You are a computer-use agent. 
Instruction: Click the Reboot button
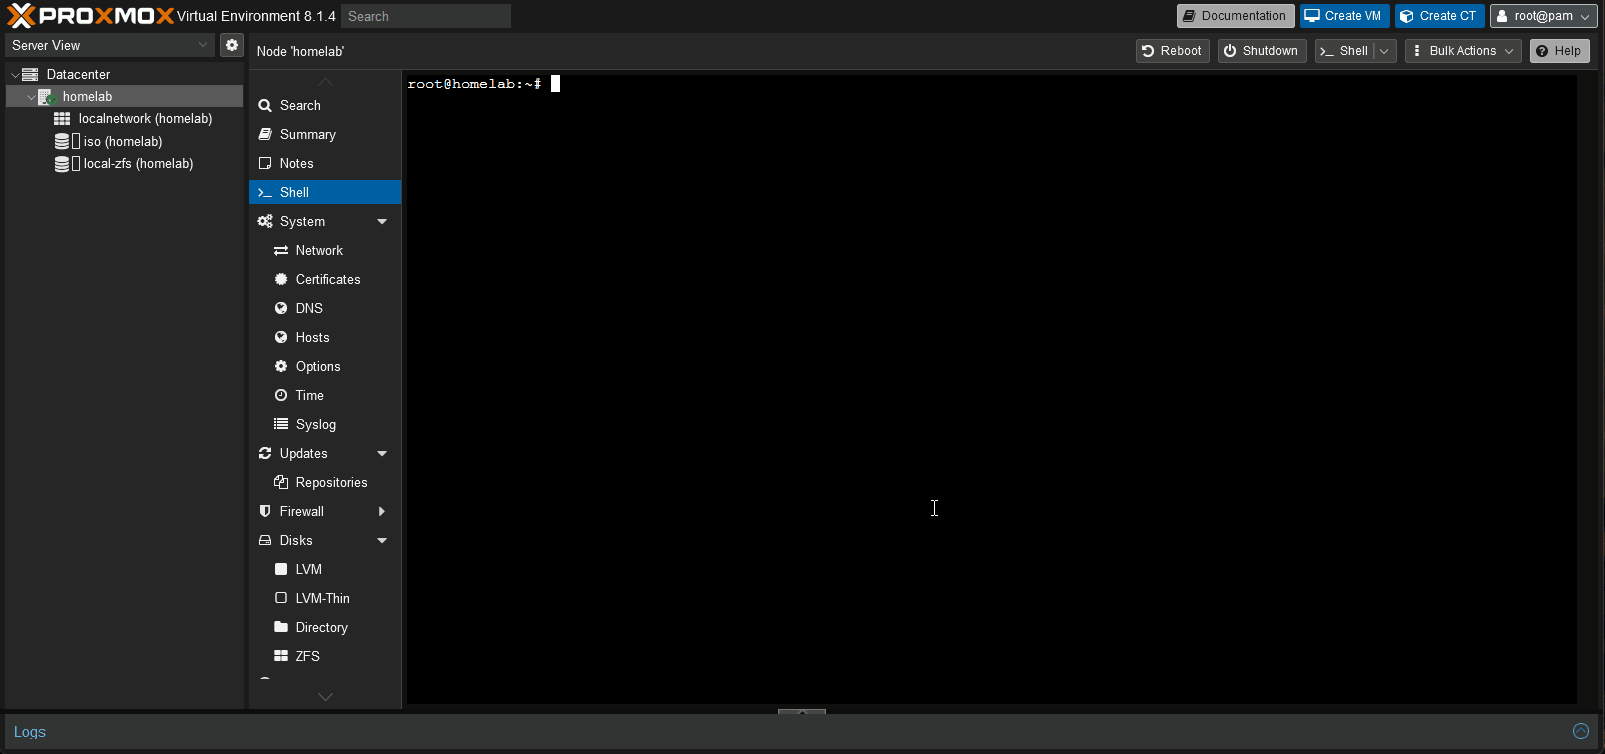[x=1172, y=51]
